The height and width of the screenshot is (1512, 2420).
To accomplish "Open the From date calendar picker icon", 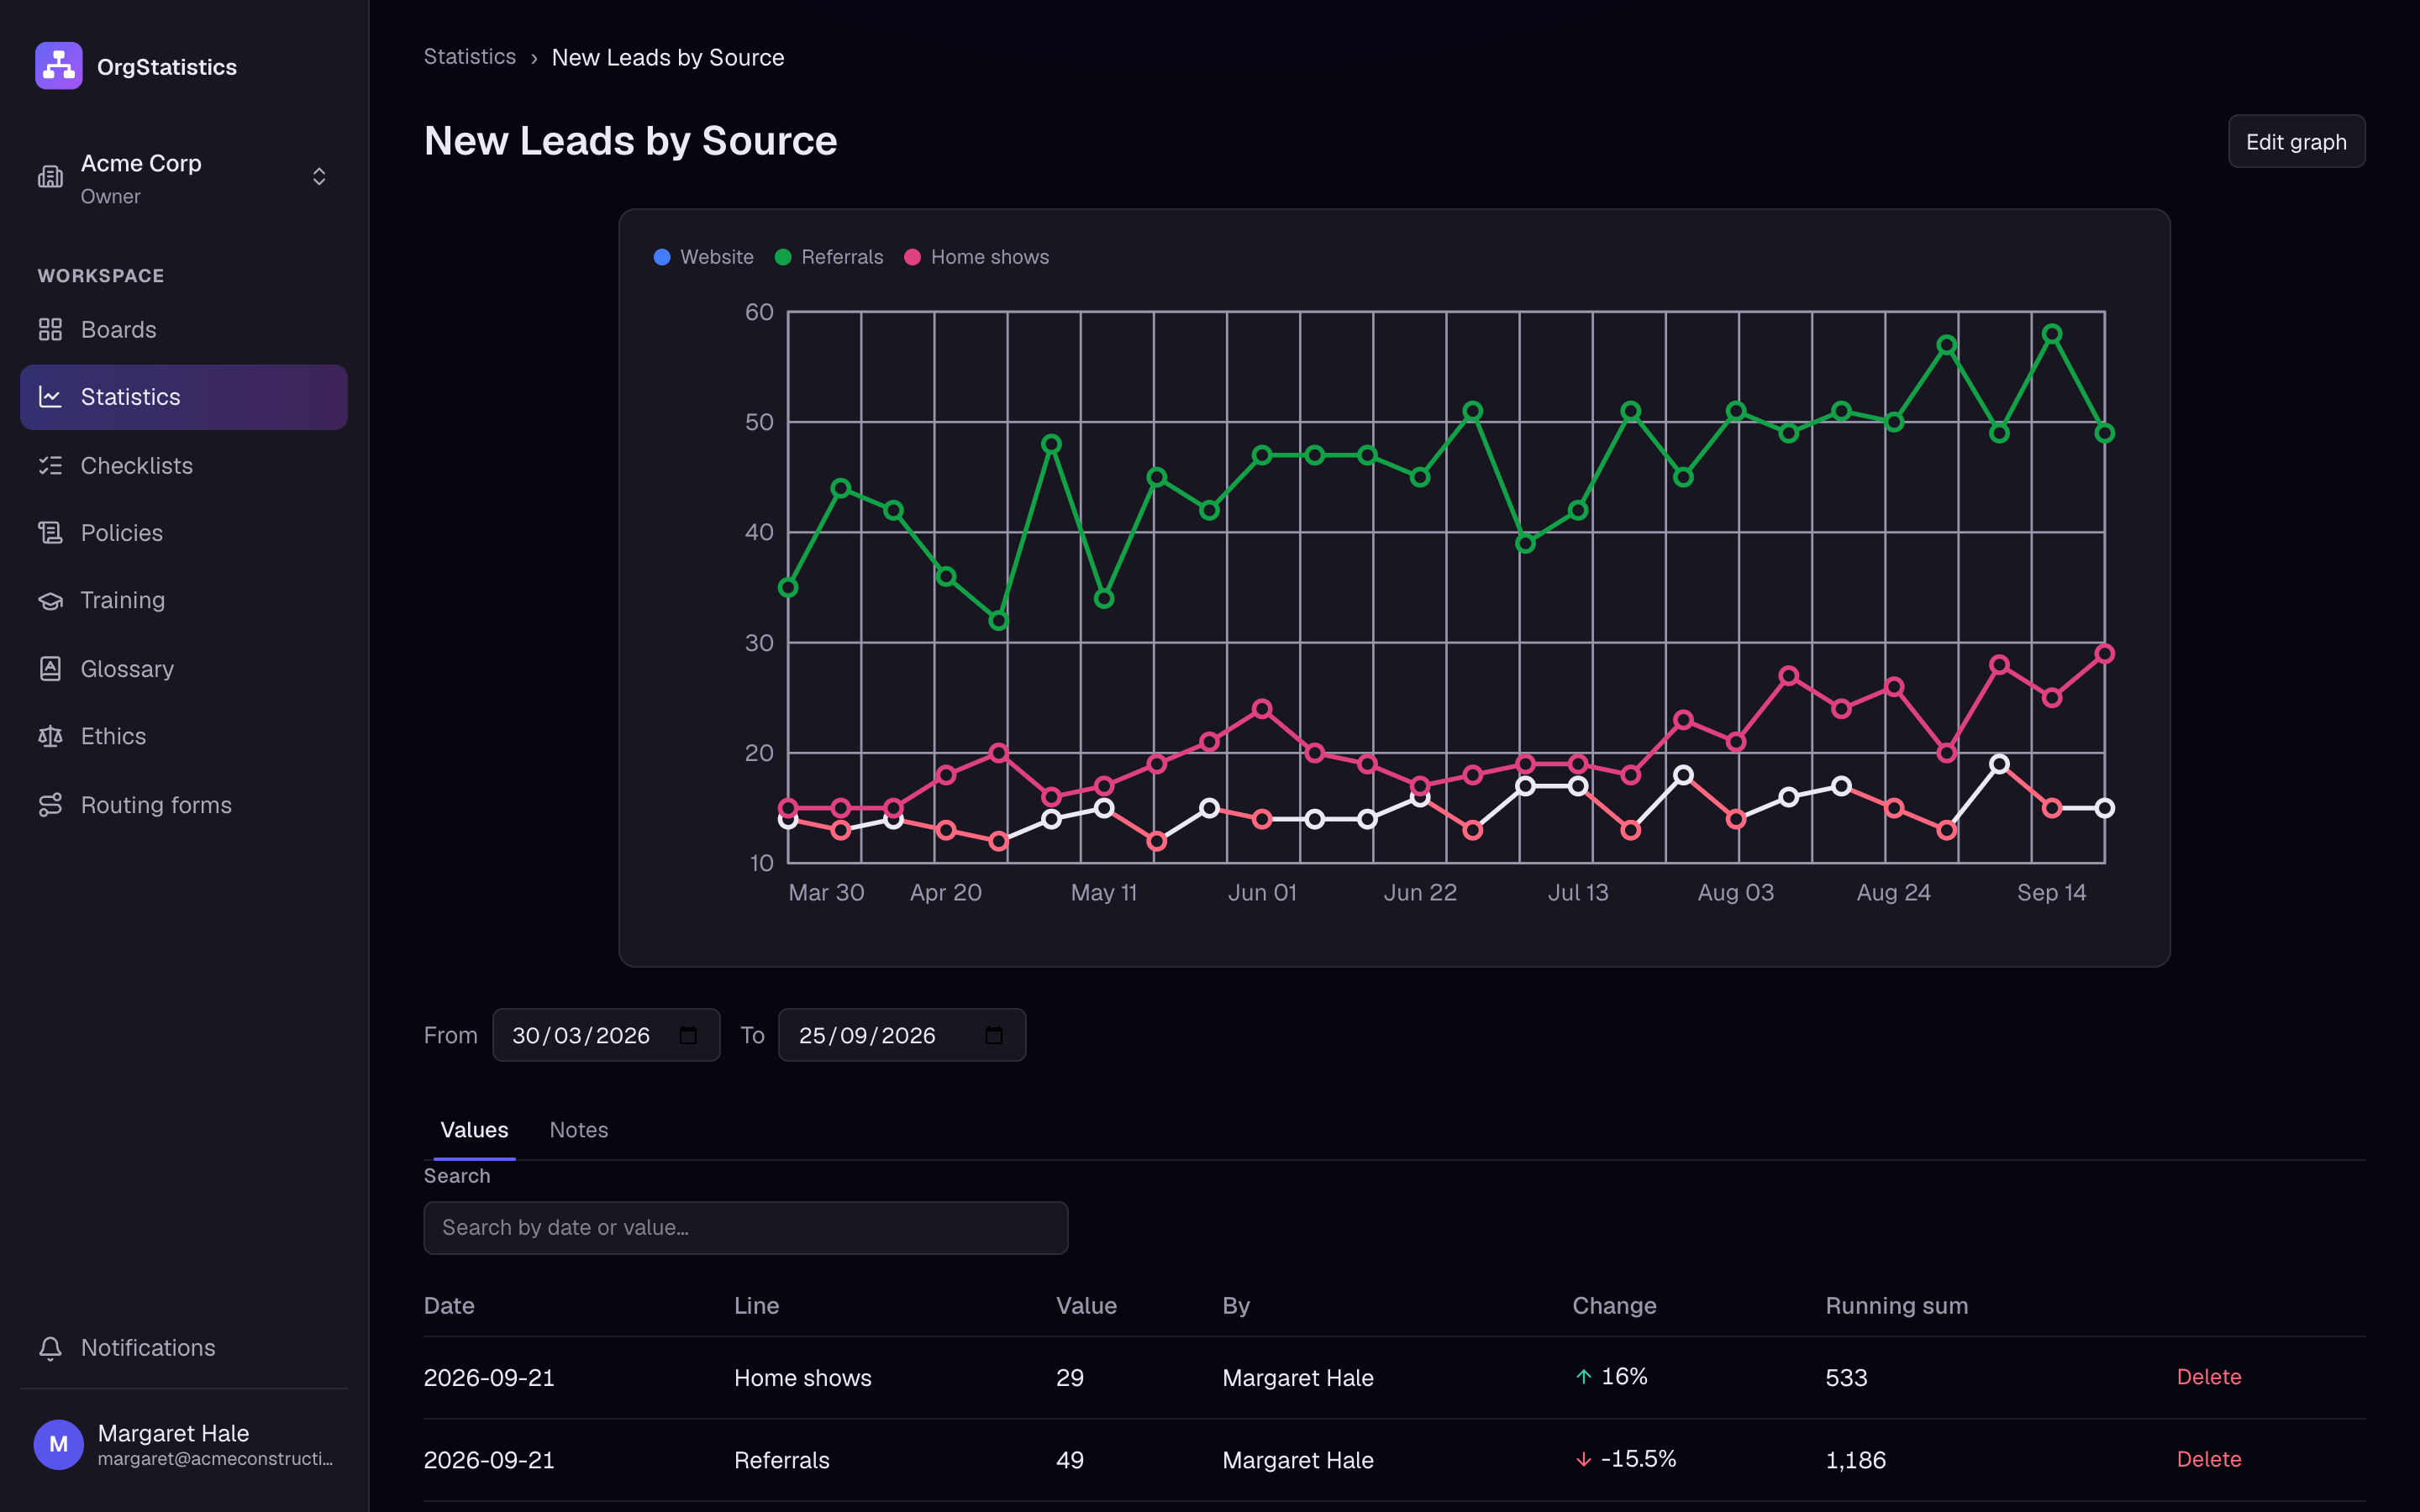I will click(688, 1035).
